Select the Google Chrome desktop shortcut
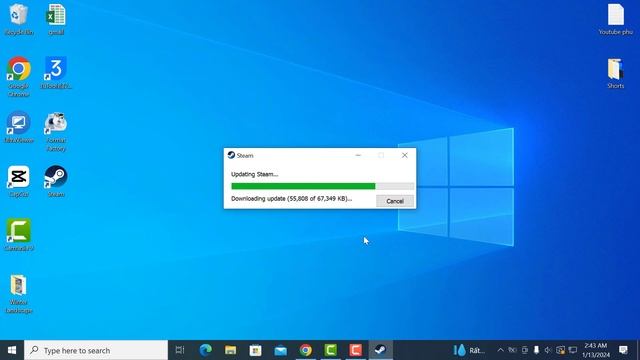Image resolution: width=640 pixels, height=360 pixels. coord(19,77)
